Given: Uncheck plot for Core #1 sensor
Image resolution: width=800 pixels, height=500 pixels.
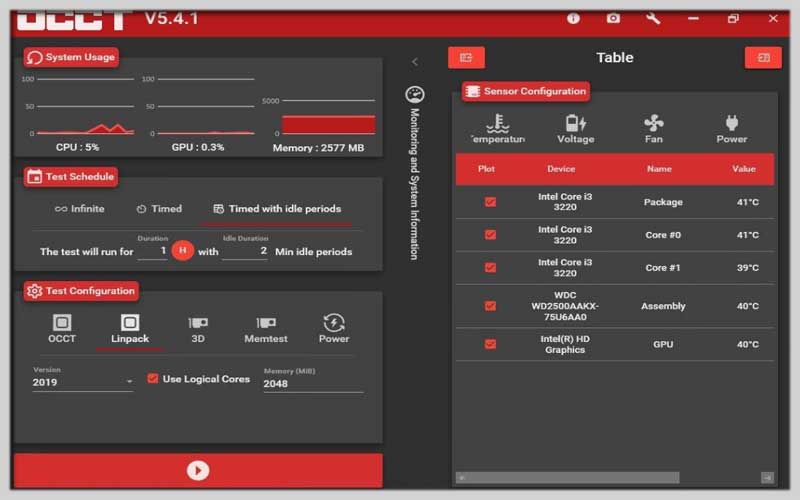Looking at the screenshot, I should point(490,267).
